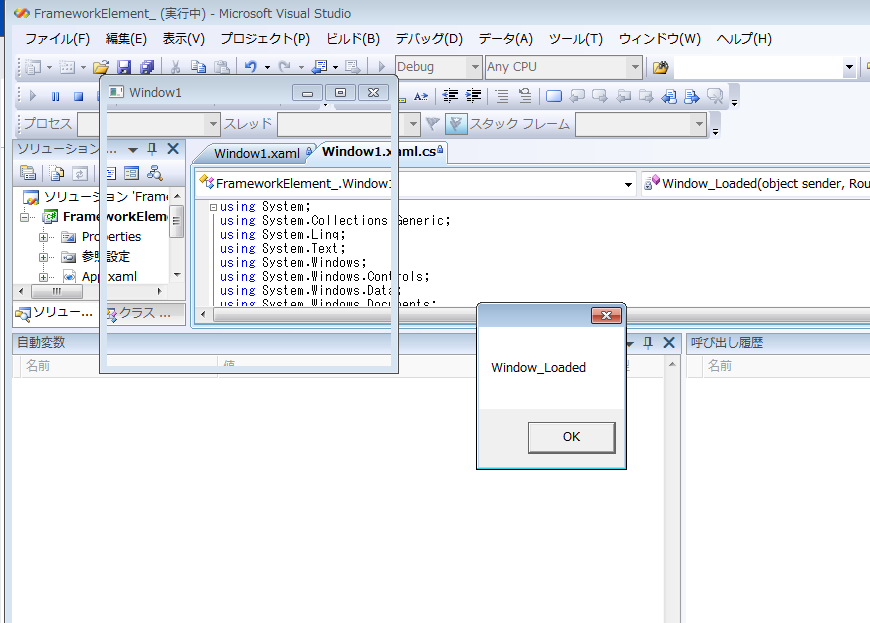
Task: Click the Increase Indent icon
Action: coord(473,96)
